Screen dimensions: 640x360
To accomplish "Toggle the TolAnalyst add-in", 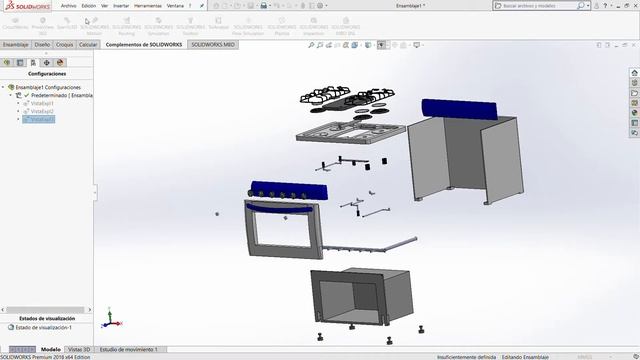I will pyautogui.click(x=218, y=24).
